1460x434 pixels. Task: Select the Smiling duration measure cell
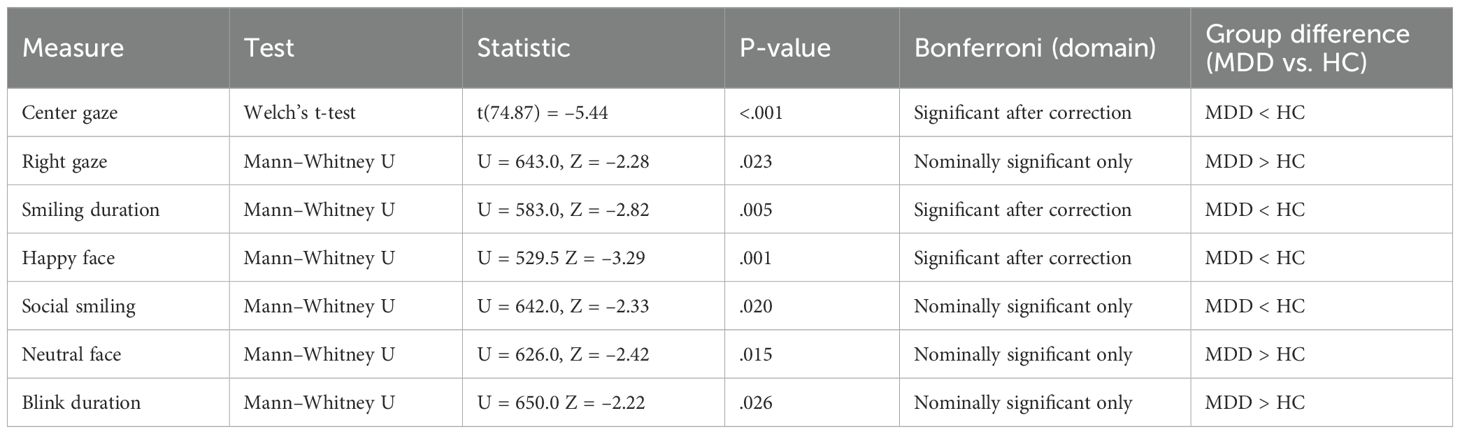coord(89,210)
